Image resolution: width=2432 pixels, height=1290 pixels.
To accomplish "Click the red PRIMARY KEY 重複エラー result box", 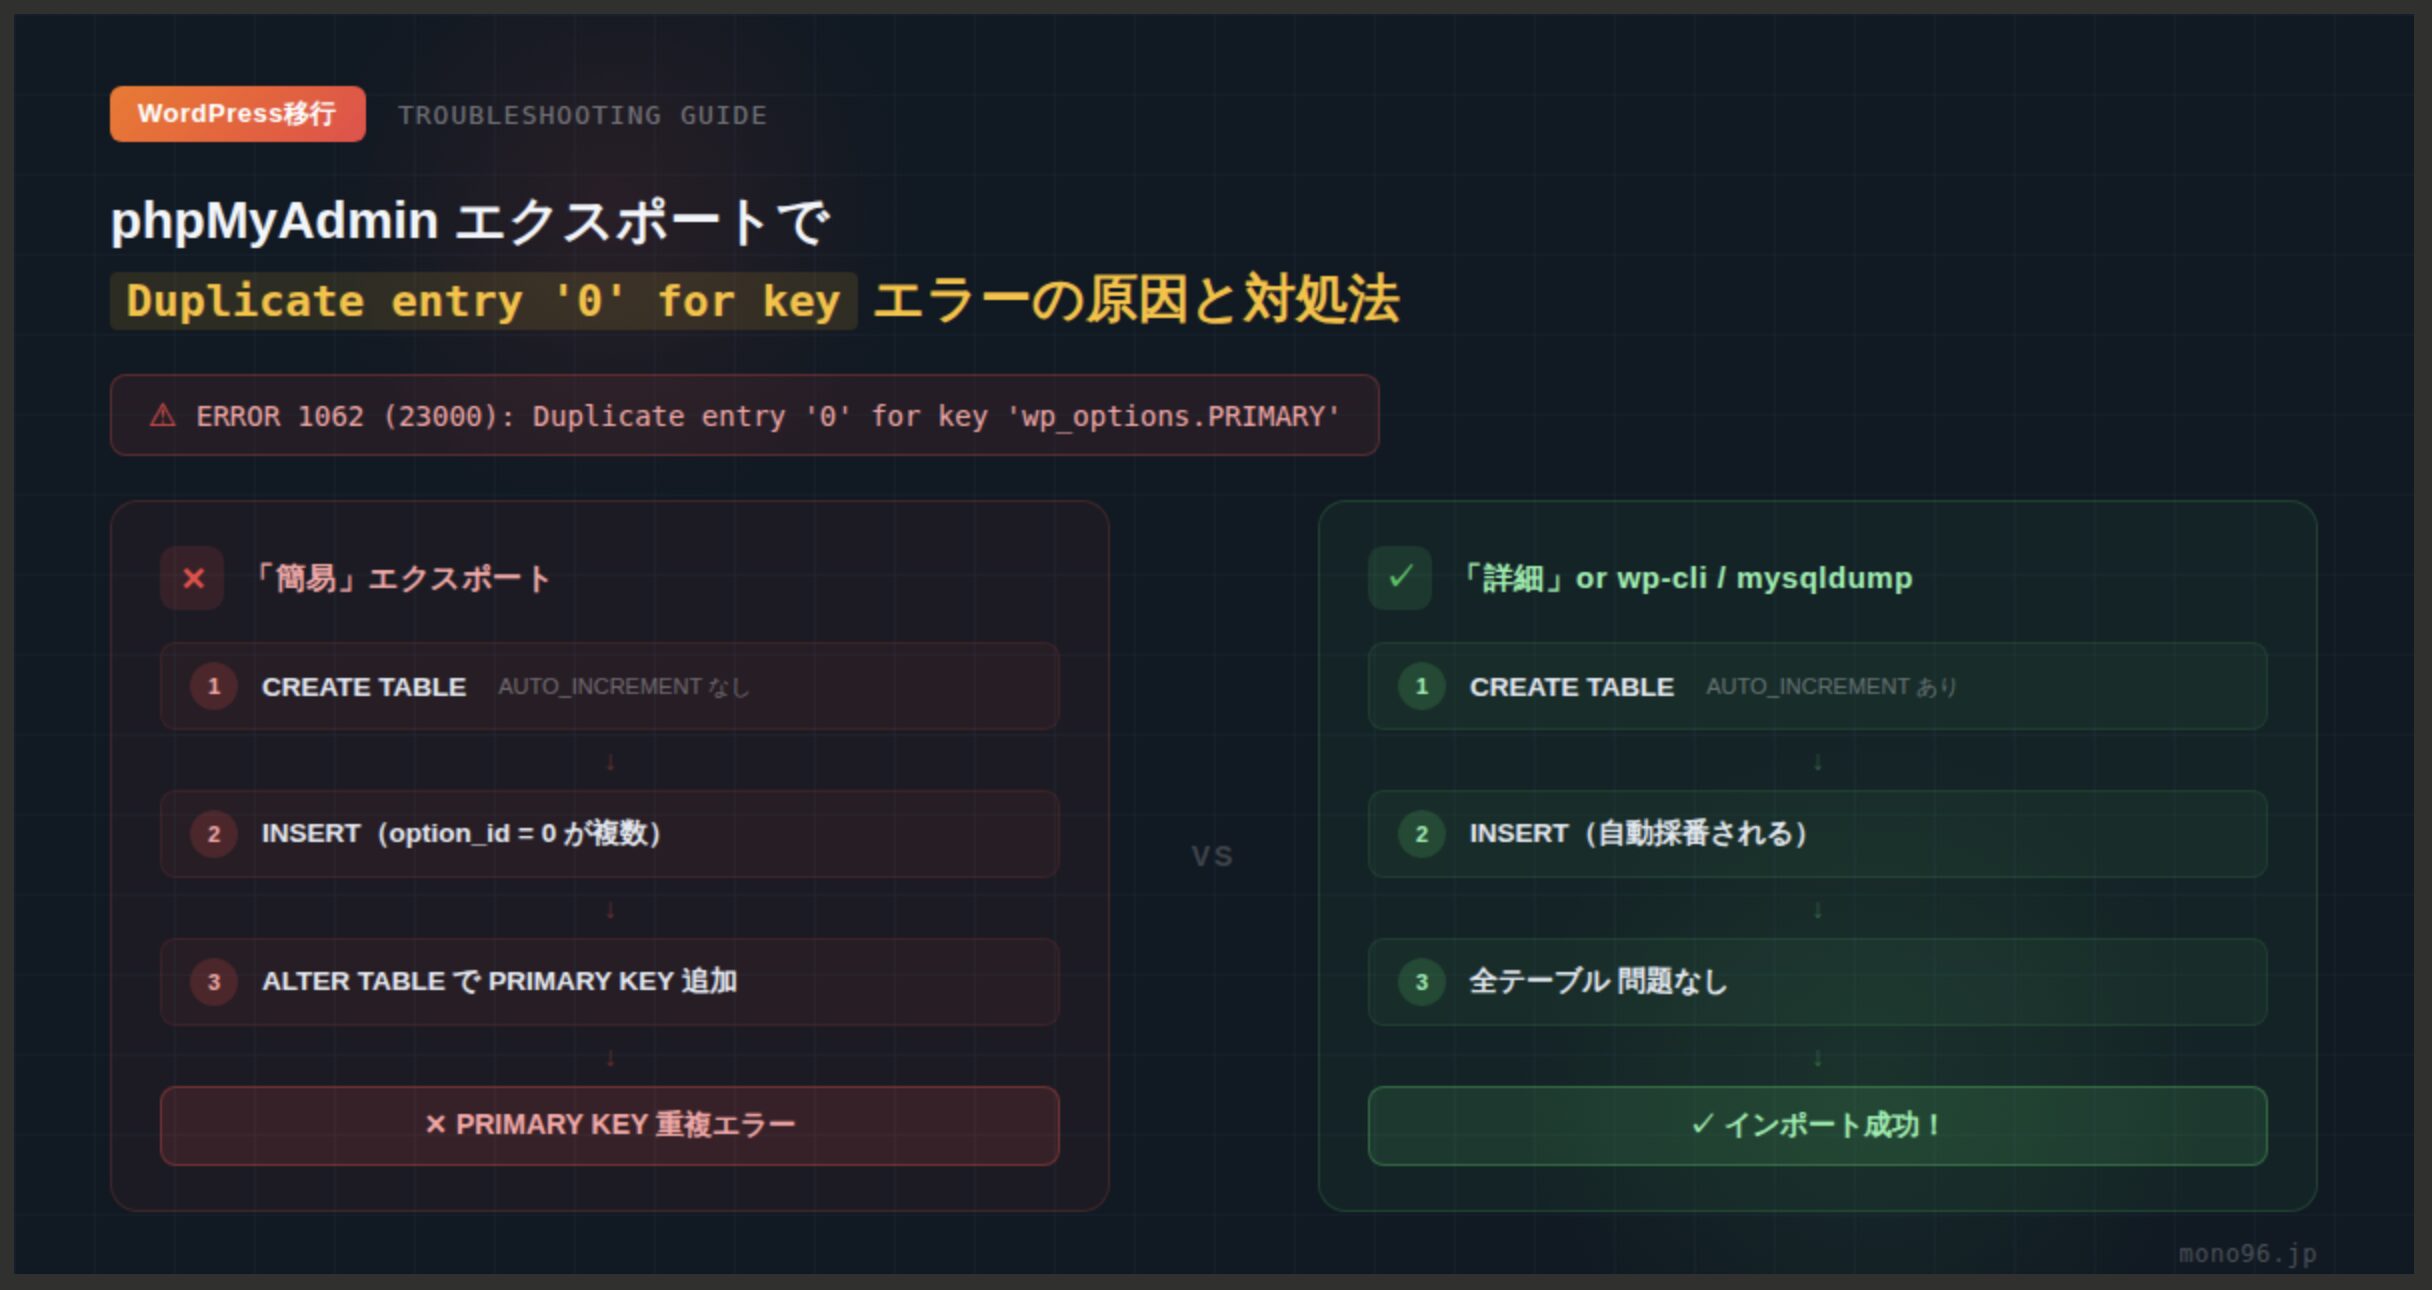I will tap(609, 1125).
